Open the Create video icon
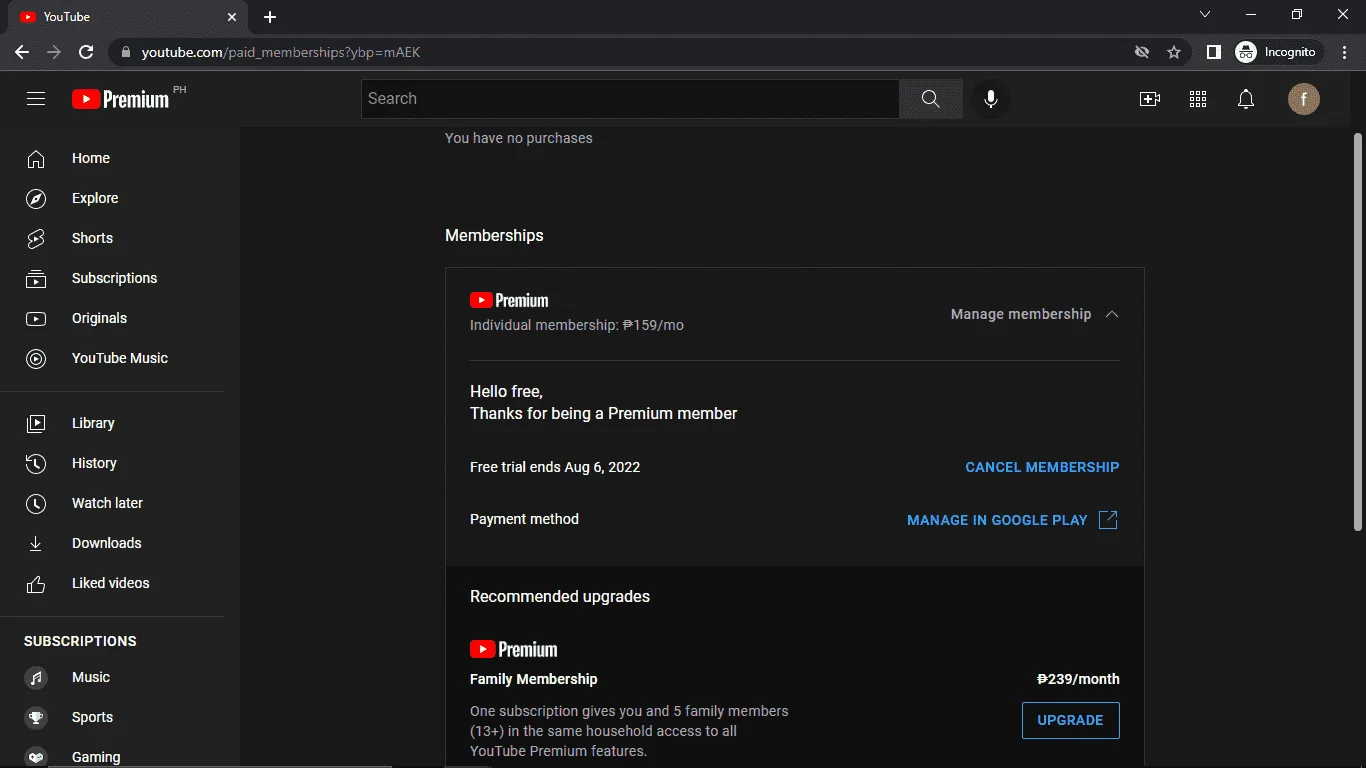The width and height of the screenshot is (1366, 768). (1150, 99)
